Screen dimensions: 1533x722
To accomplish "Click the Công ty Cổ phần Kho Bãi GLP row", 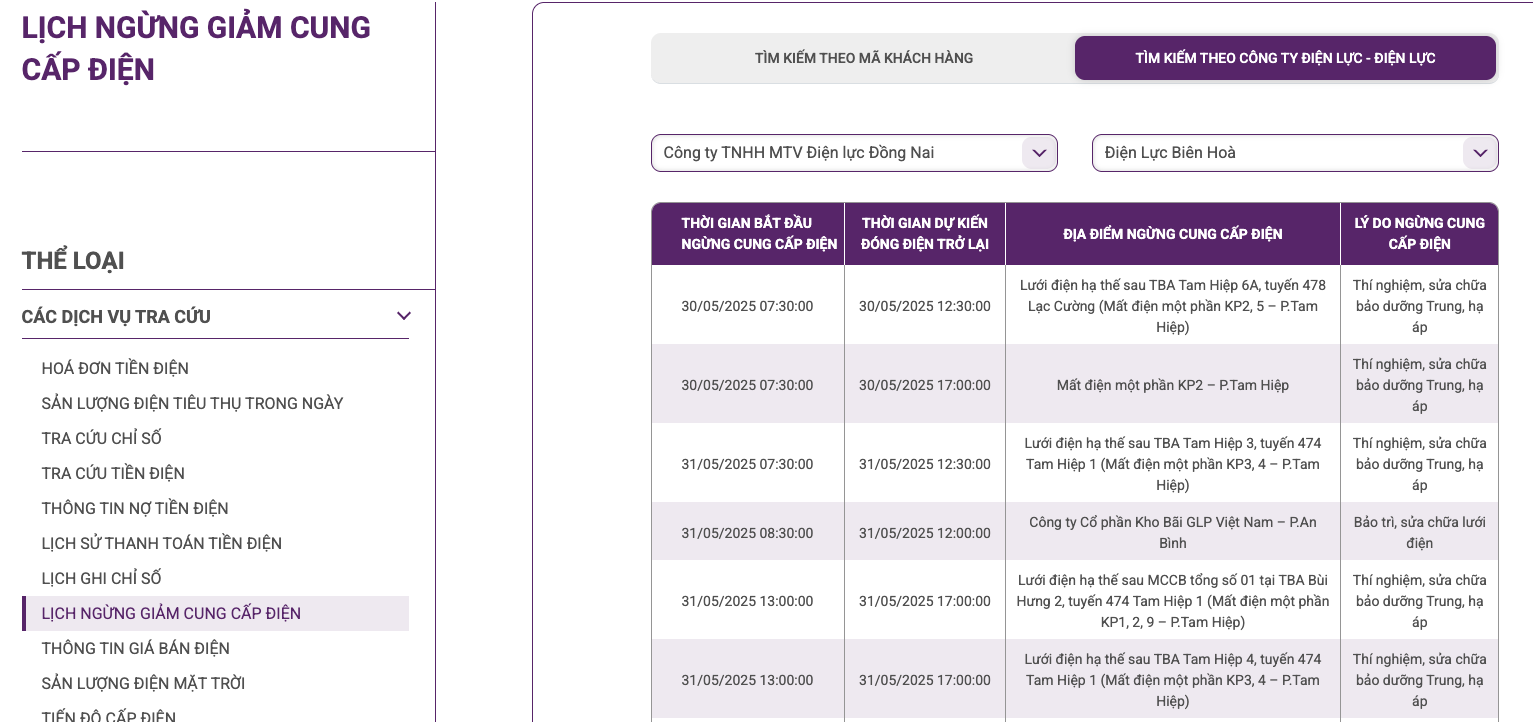I will pos(1172,532).
